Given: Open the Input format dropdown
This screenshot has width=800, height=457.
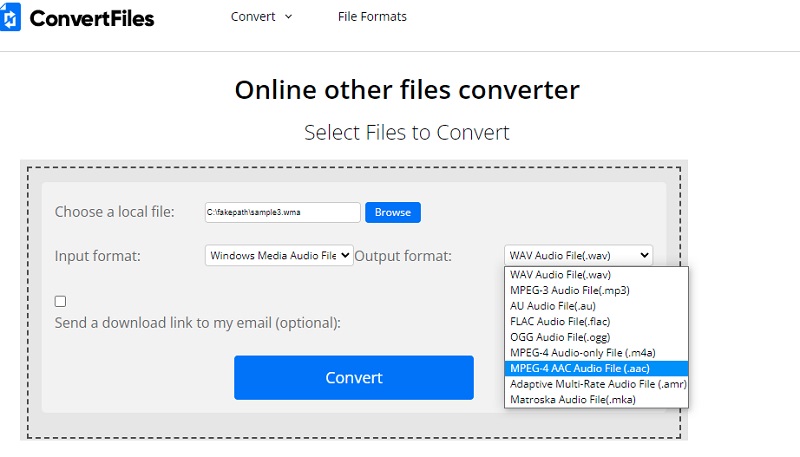Looking at the screenshot, I should [x=279, y=256].
